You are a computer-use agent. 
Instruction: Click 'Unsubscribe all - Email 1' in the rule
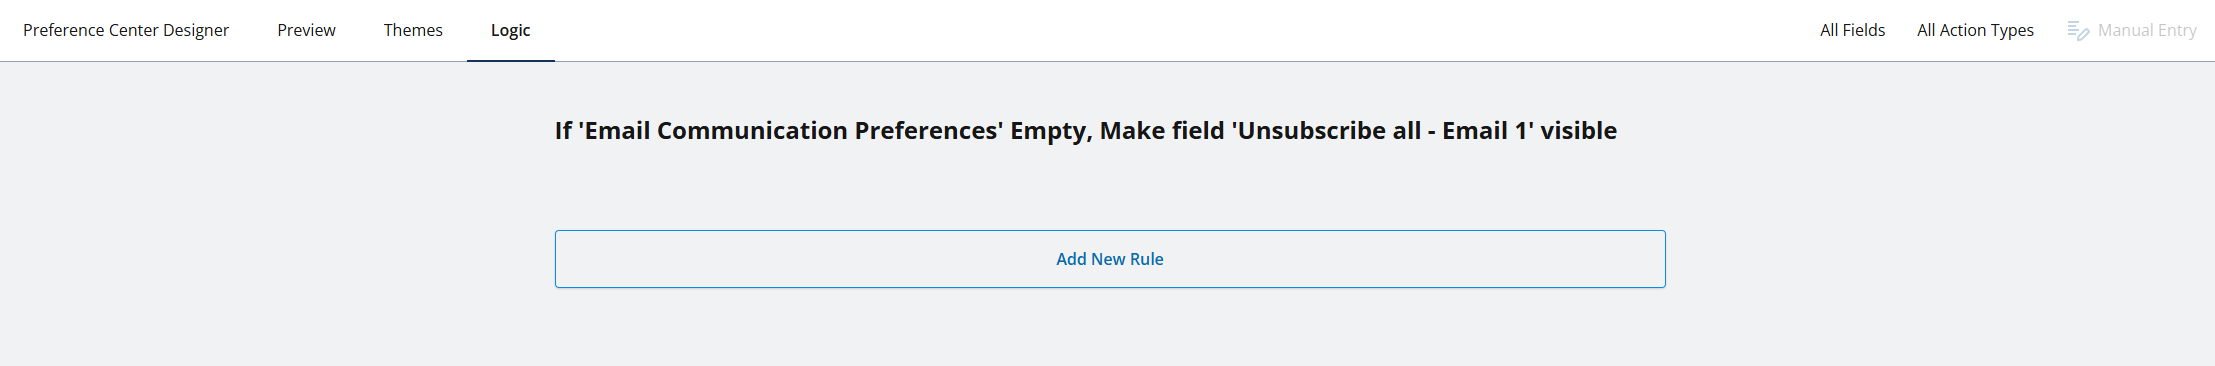pyautogui.click(x=1382, y=131)
